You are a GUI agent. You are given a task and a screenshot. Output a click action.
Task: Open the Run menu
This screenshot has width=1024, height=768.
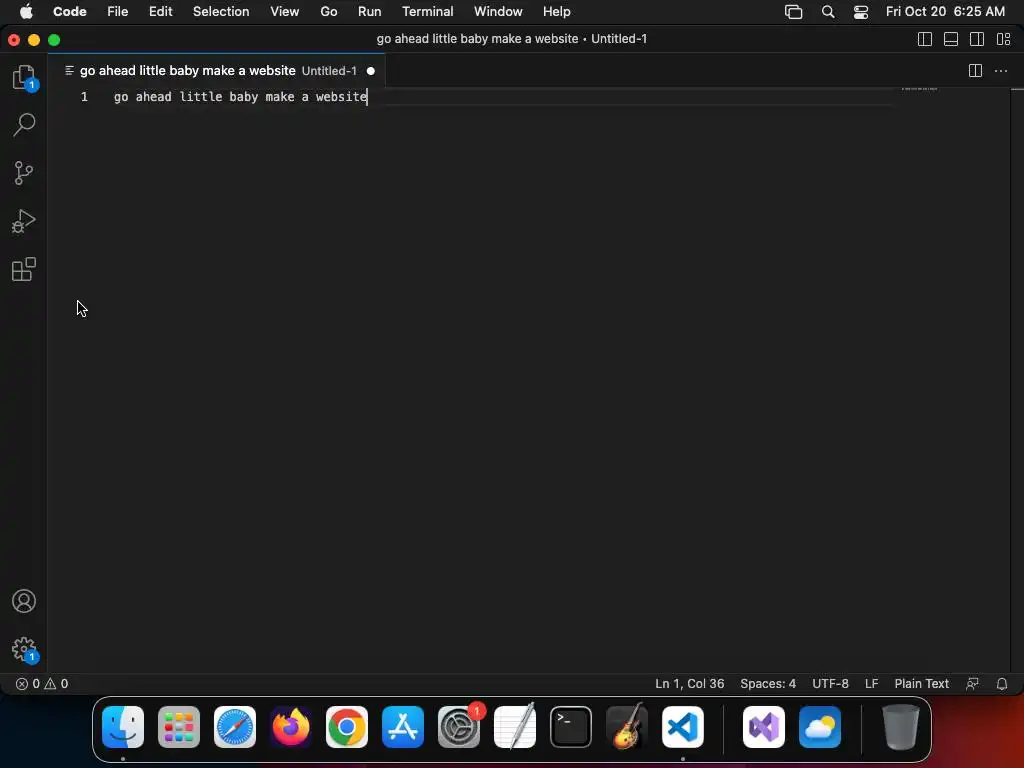tap(369, 12)
